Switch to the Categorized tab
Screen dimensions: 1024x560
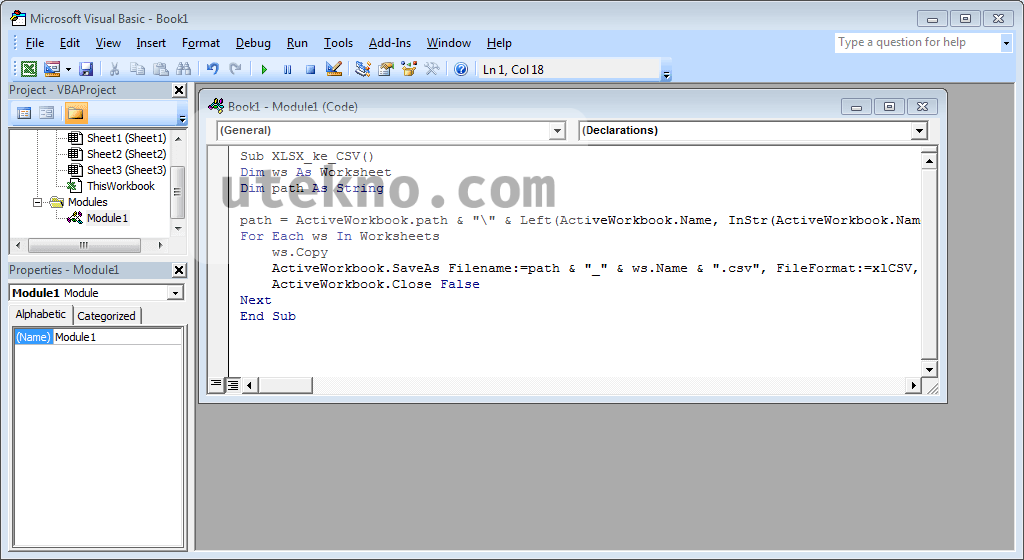[x=106, y=316]
